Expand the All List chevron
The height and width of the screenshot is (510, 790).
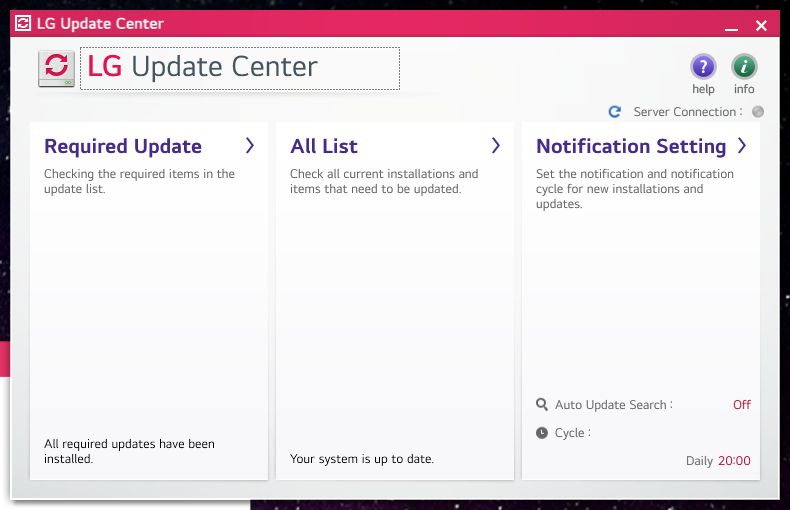tap(496, 146)
